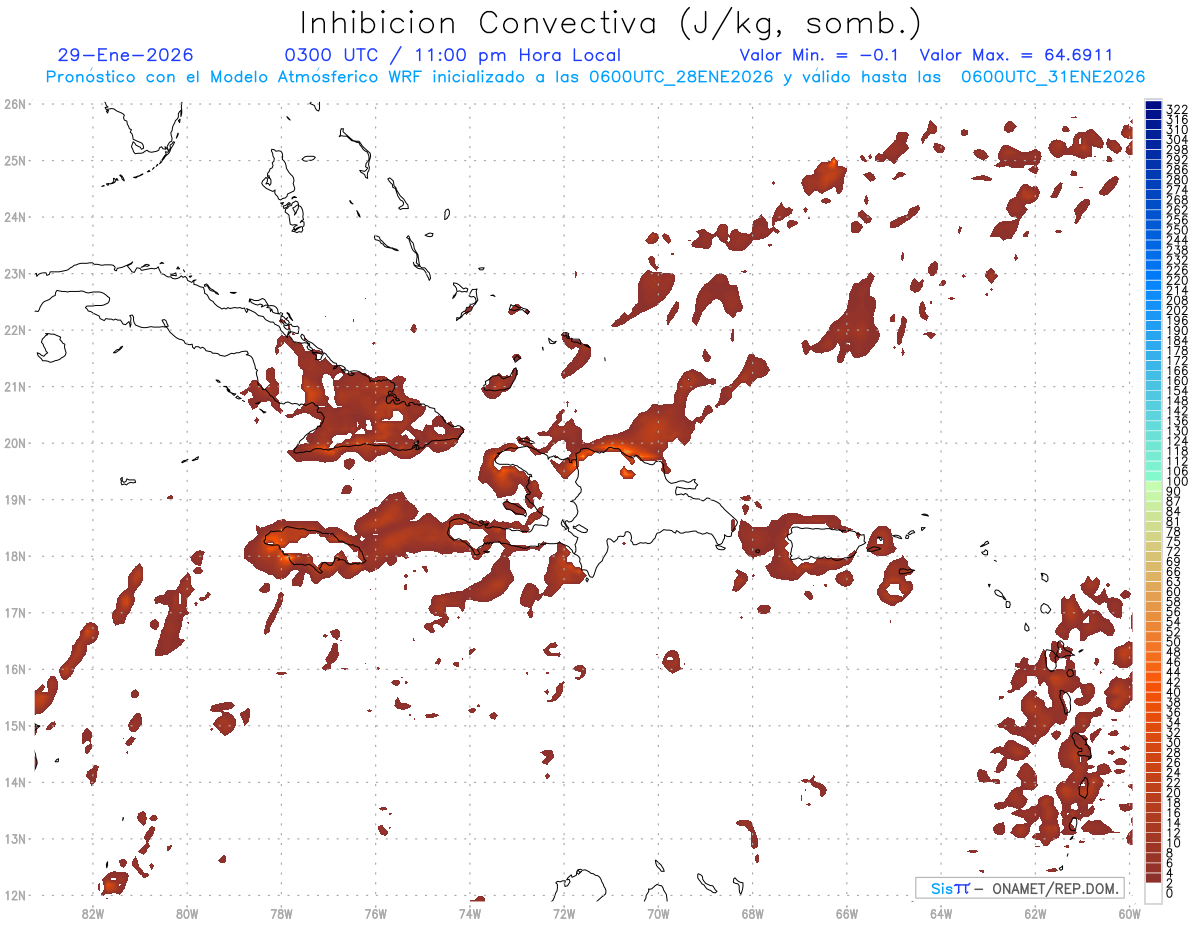Click the '78W' longitude label
1200x927 pixels.
tap(281, 913)
